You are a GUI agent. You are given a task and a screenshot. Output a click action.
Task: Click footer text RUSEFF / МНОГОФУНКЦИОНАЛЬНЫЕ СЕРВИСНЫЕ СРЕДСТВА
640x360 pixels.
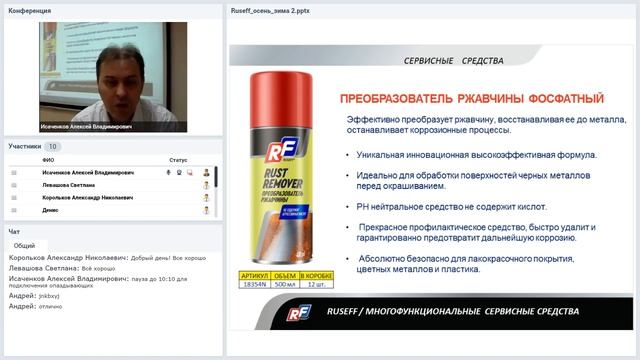coord(453,311)
